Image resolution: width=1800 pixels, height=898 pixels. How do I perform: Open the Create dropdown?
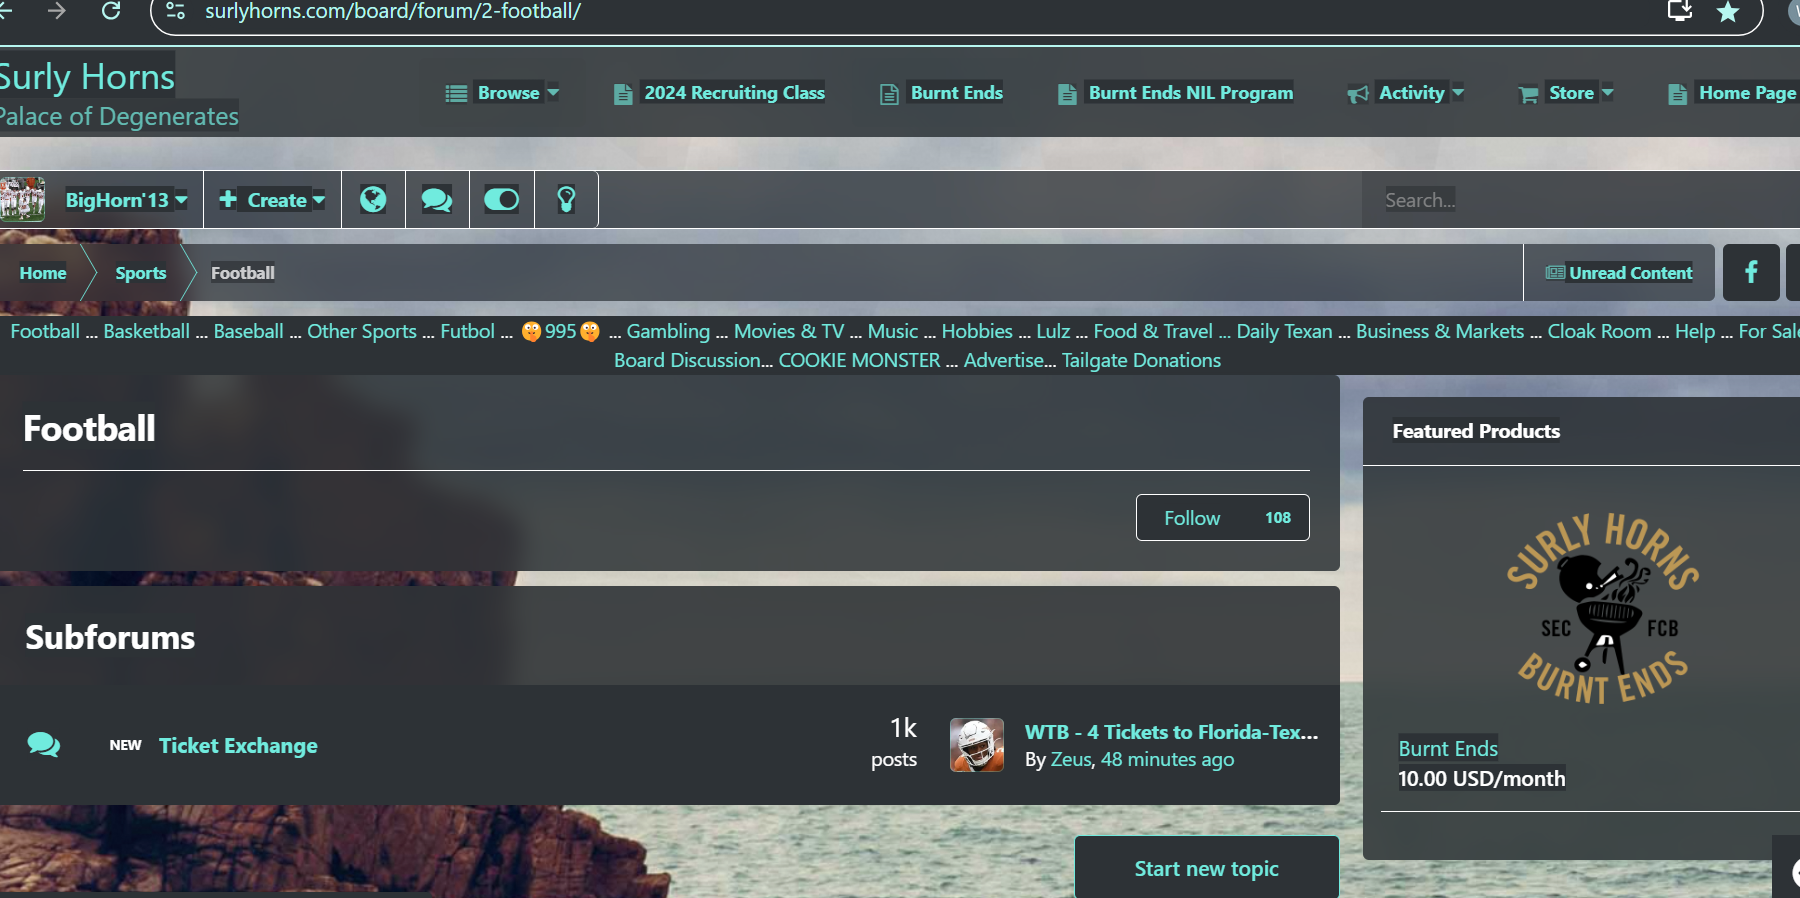point(272,200)
